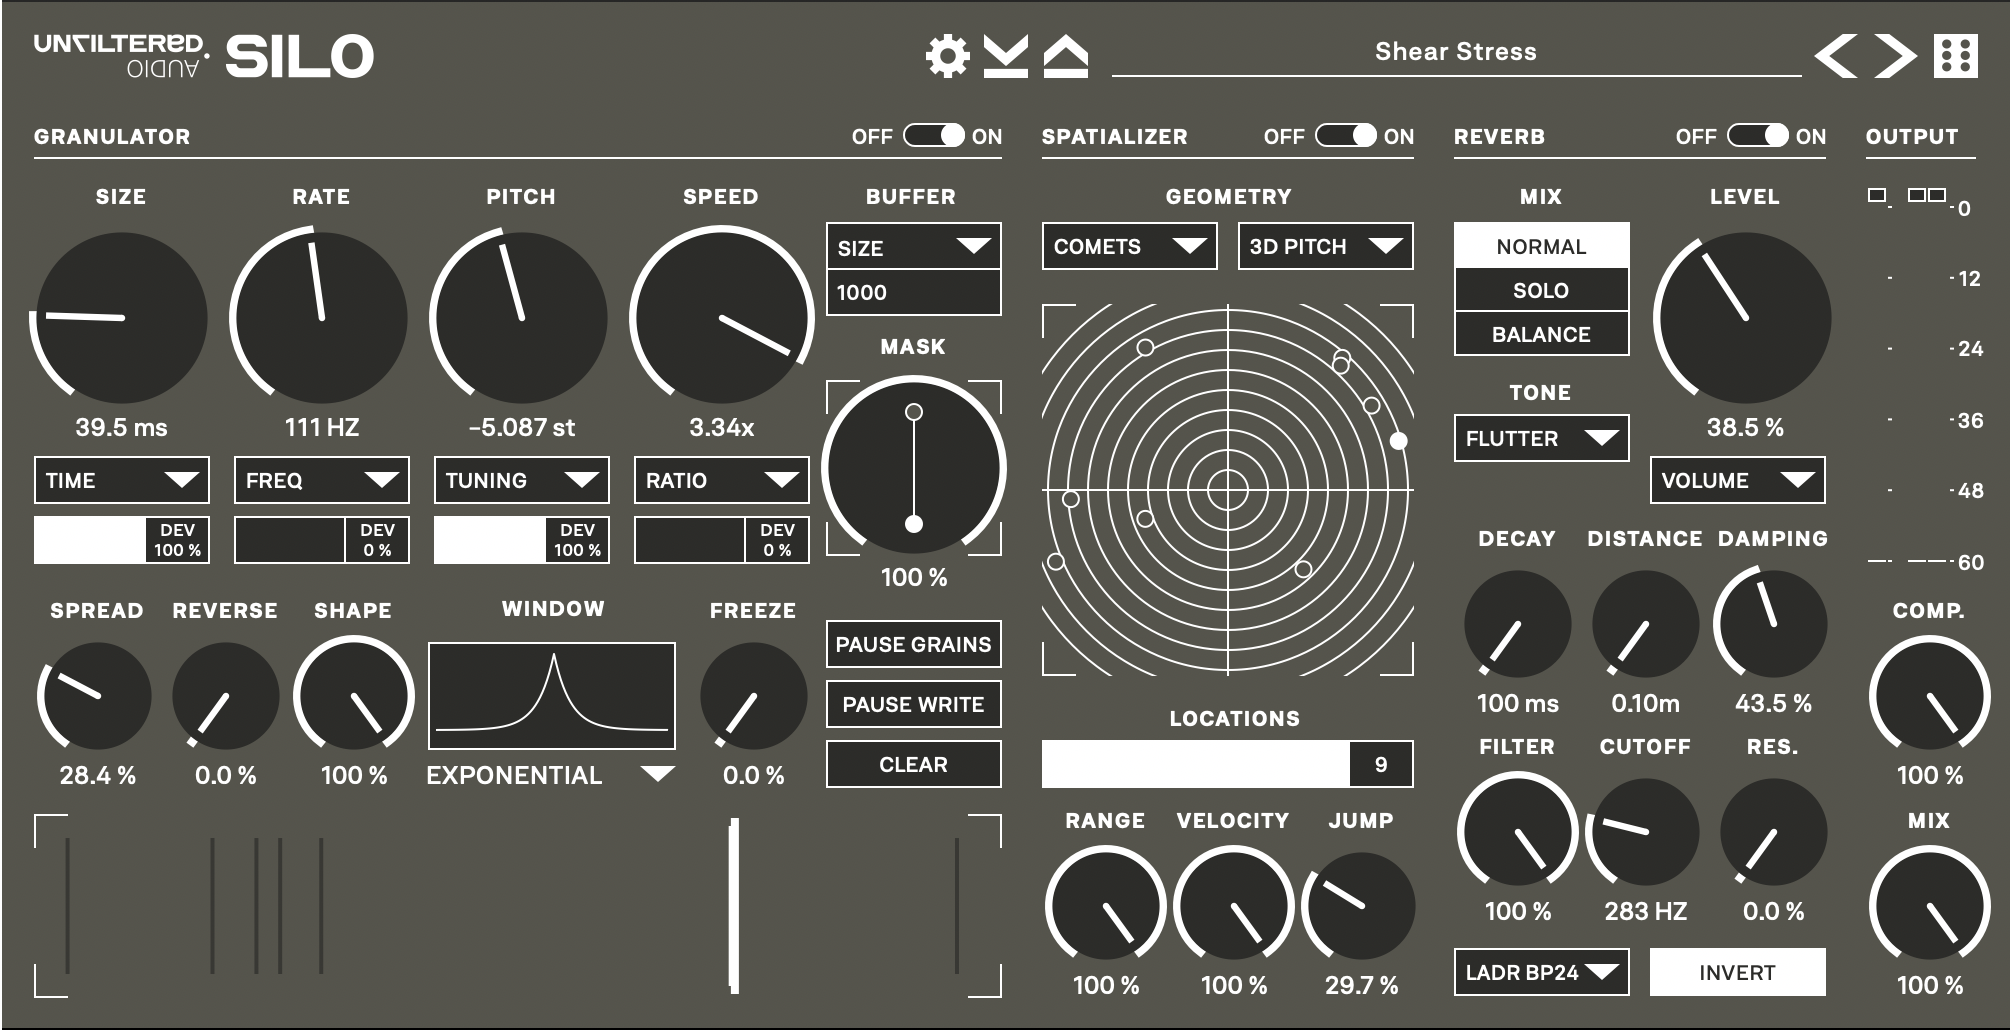Click the JUMP knob
Image resolution: width=2010 pixels, height=1030 pixels.
(1359, 906)
